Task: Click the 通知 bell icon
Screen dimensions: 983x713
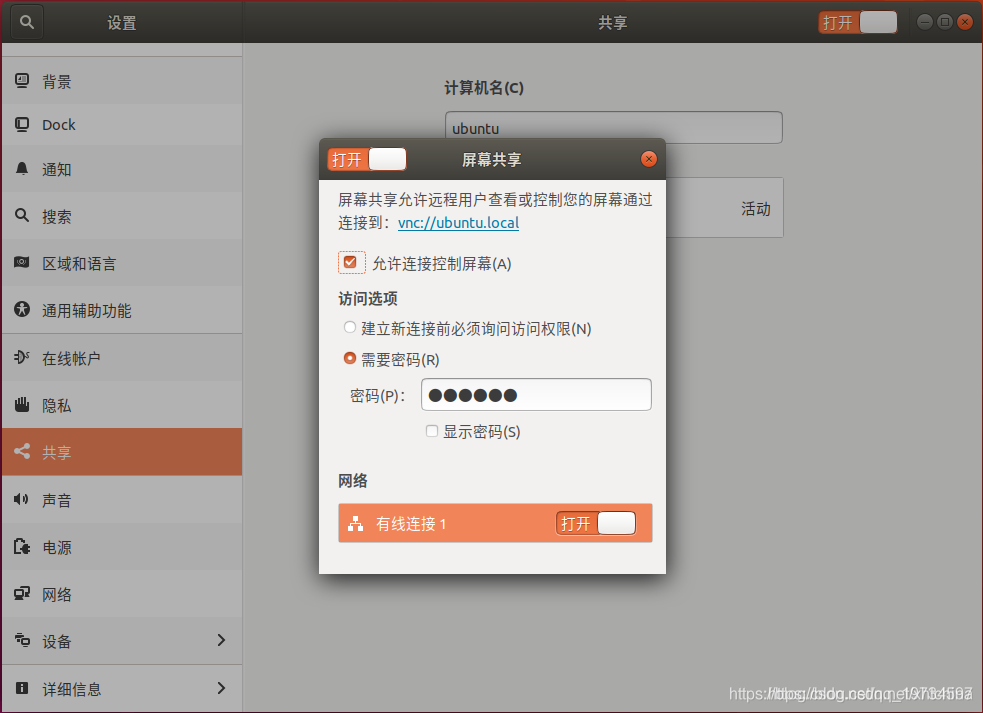Action: tap(22, 169)
